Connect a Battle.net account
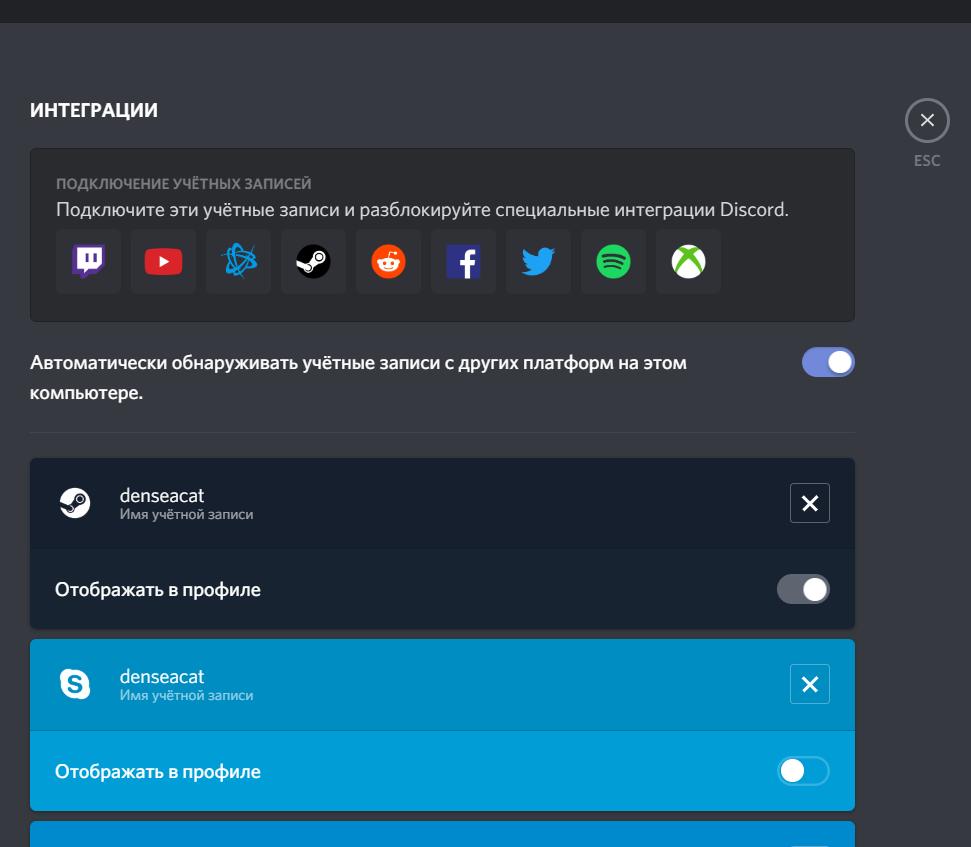The width and height of the screenshot is (971, 847). [238, 261]
